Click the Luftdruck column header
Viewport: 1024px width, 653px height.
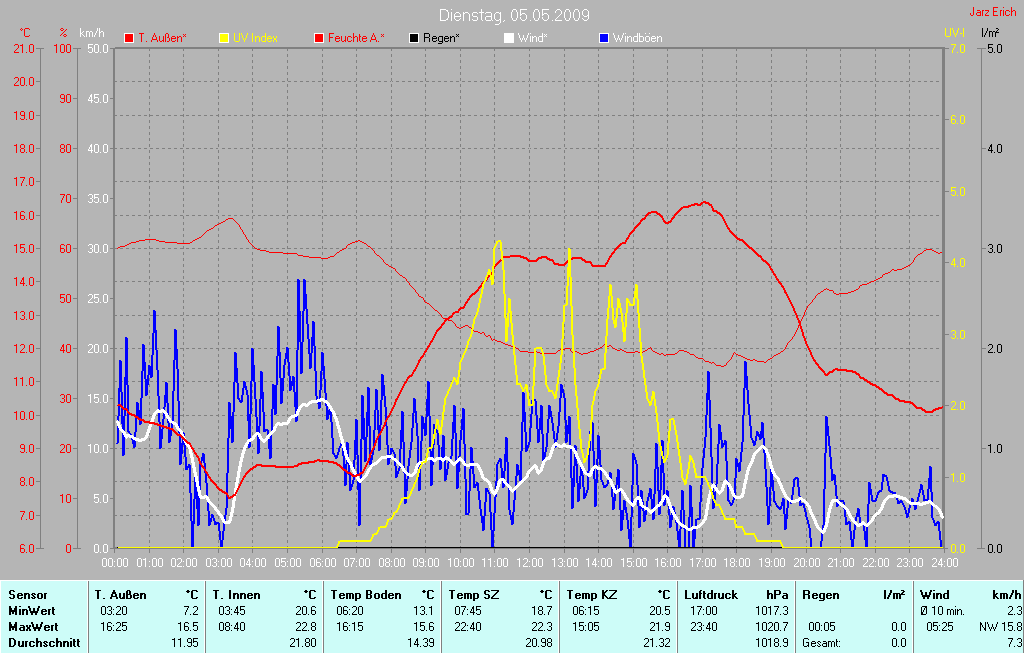[x=711, y=595]
